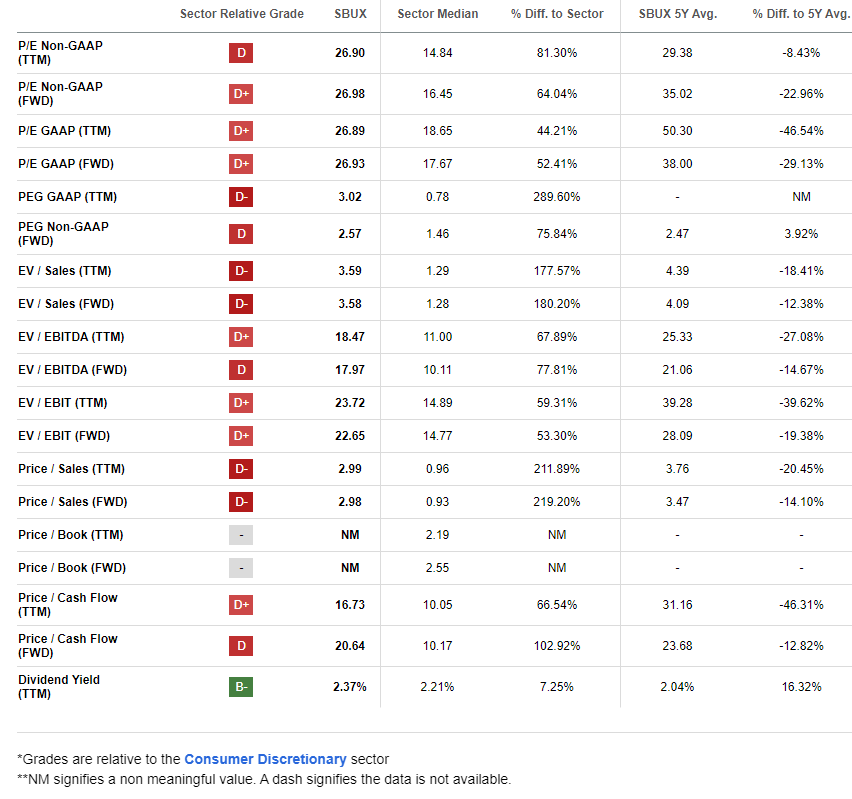Image resolution: width=852 pixels, height=799 pixels.
Task: Select the P/E GAAP (TTM) row label
Action: point(64,131)
